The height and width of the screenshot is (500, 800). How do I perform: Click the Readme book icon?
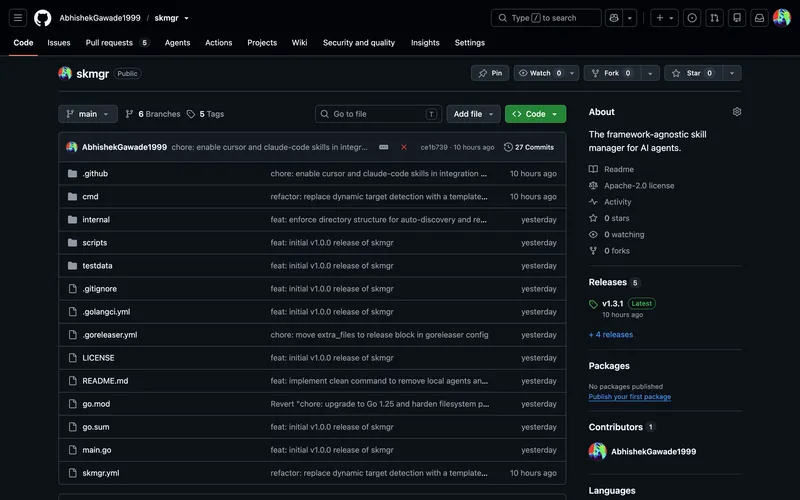[x=593, y=169]
